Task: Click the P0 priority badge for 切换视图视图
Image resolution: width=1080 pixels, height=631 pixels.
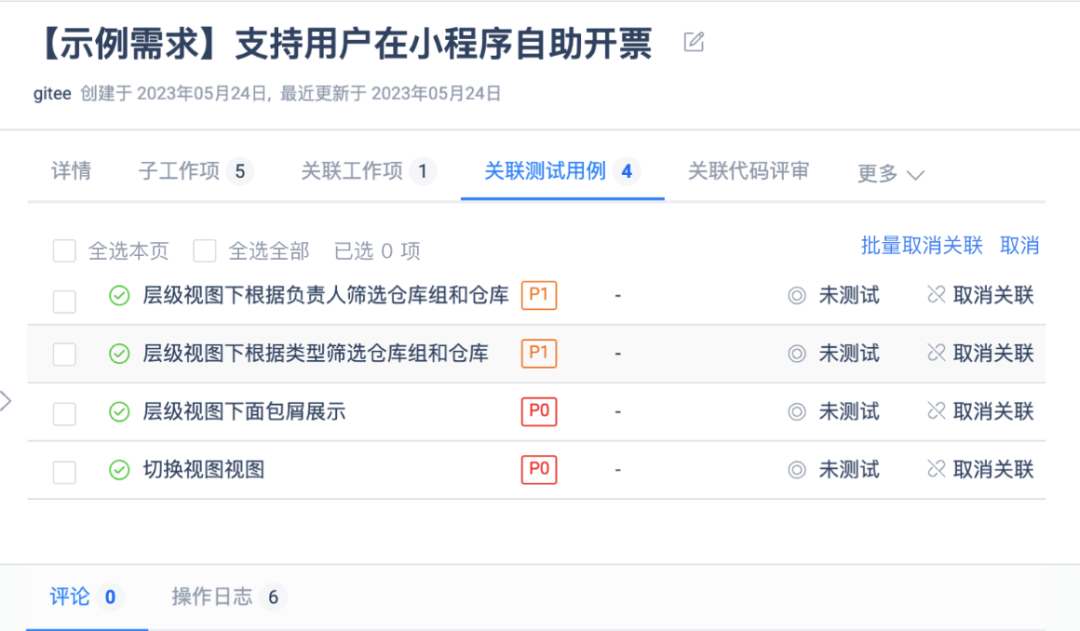Action: pyautogui.click(x=539, y=469)
